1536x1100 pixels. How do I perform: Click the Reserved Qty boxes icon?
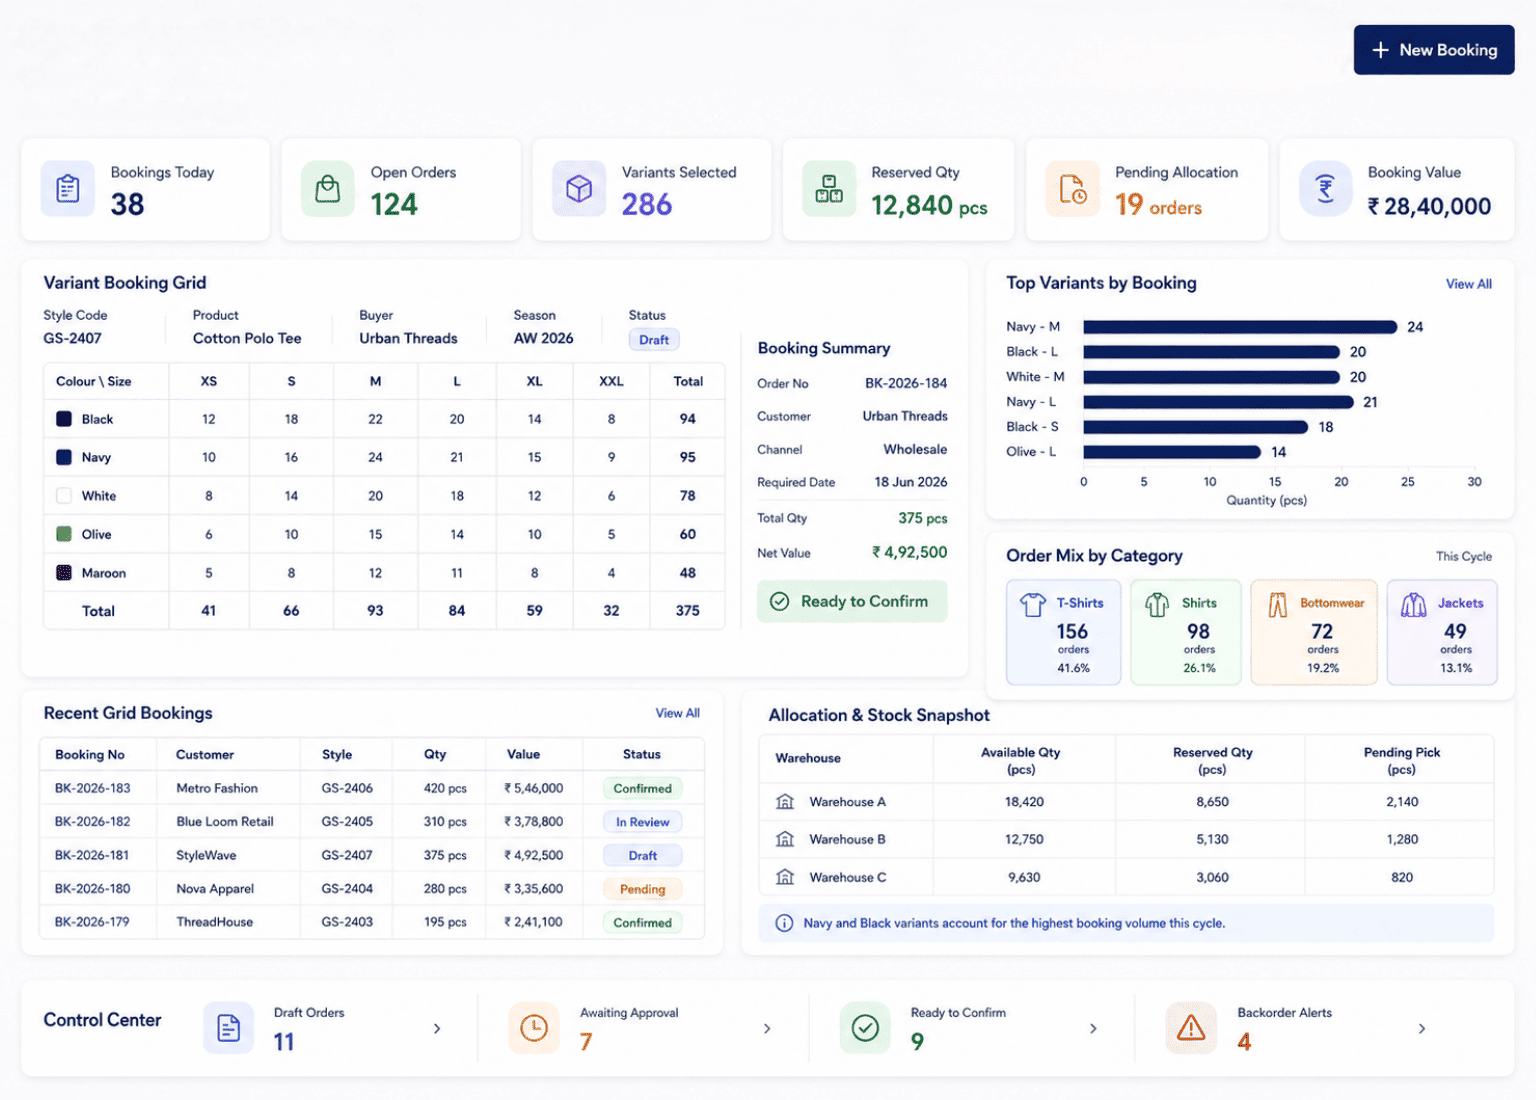(829, 188)
